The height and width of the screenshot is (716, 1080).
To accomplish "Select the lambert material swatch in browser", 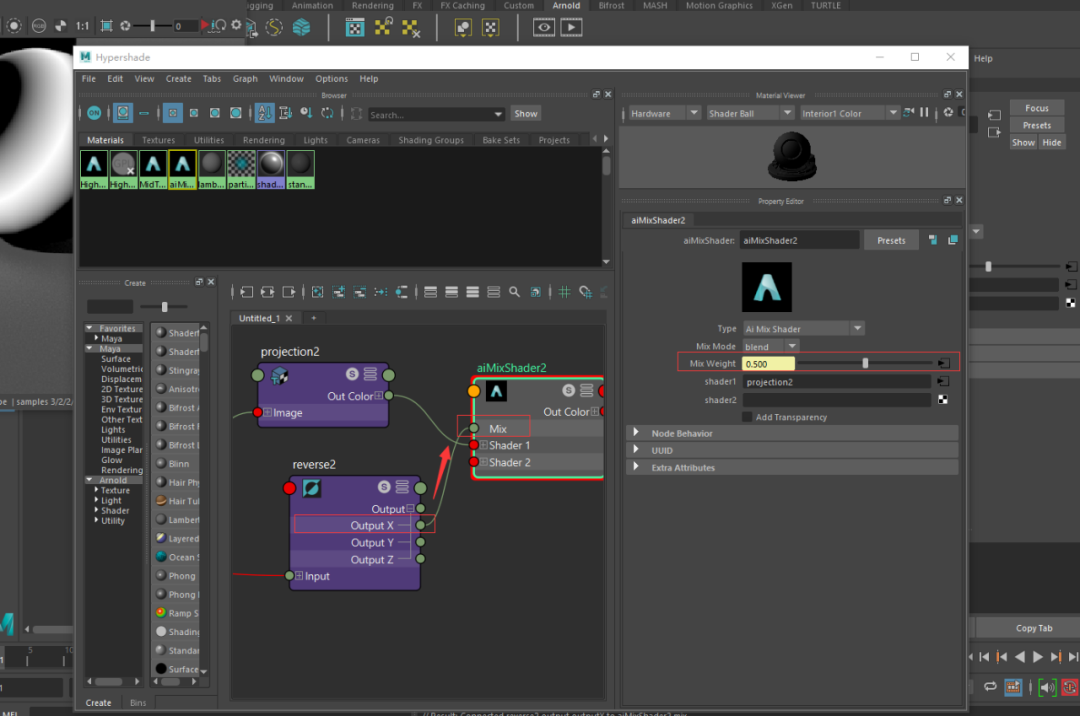I will pyautogui.click(x=211, y=169).
